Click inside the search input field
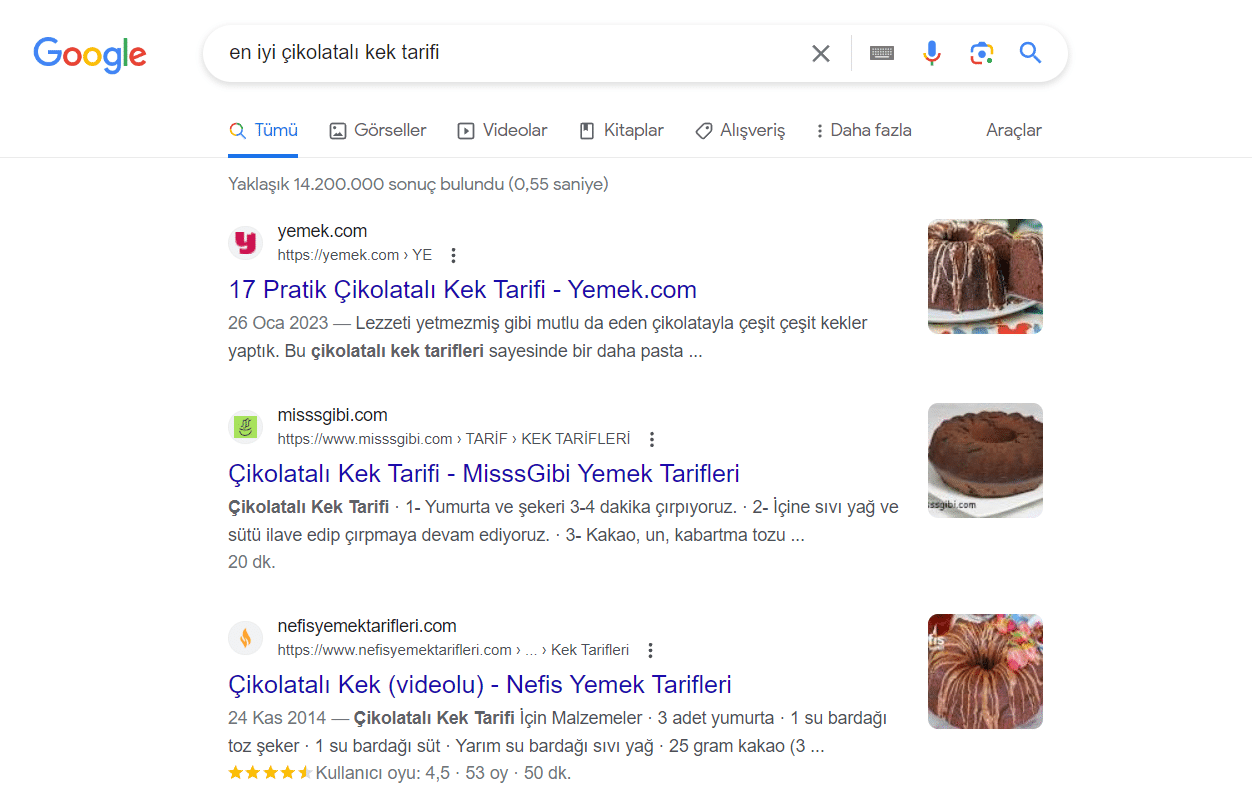This screenshot has width=1252, height=805. tap(500, 53)
